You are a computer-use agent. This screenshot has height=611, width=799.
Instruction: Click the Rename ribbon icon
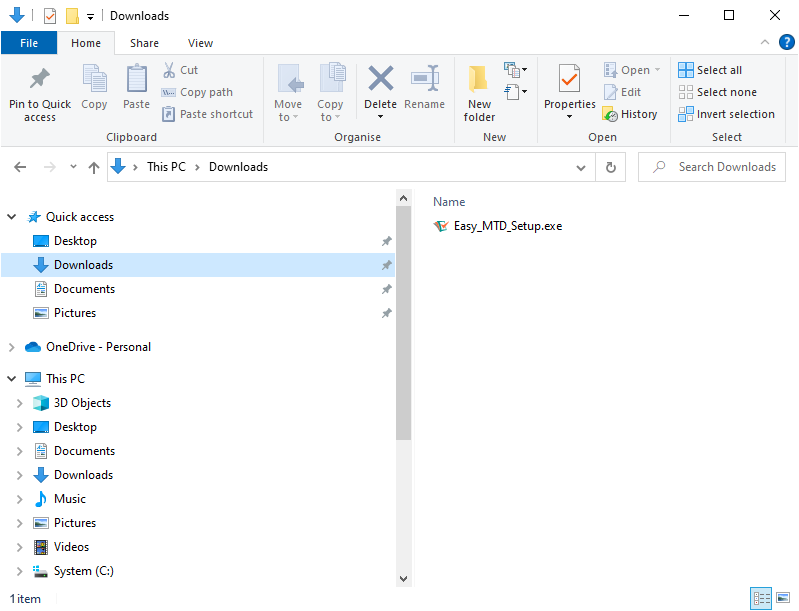(x=424, y=78)
